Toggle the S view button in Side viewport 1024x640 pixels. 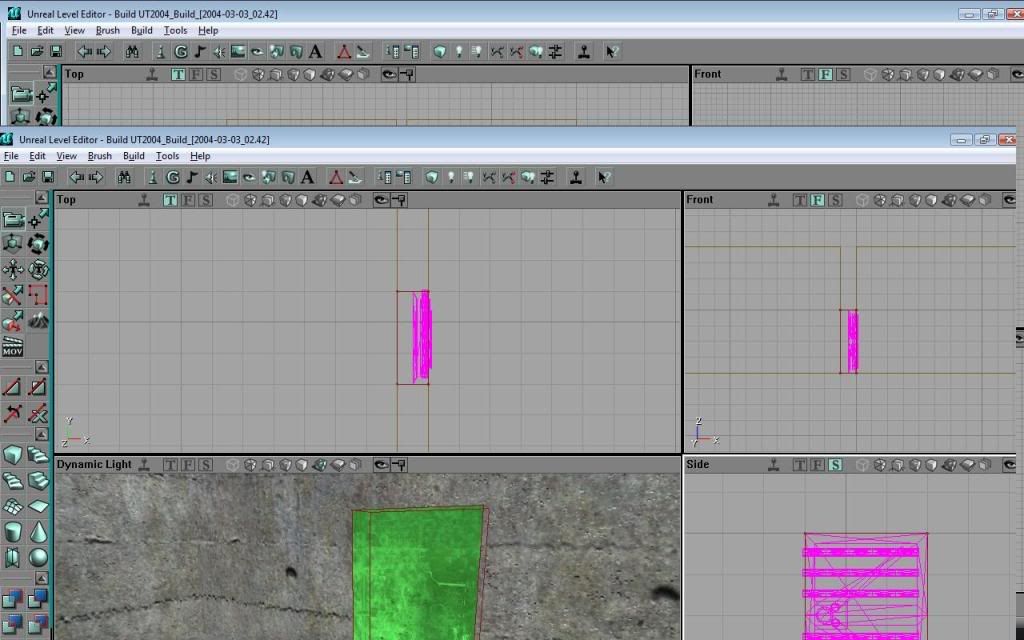[x=835, y=465]
